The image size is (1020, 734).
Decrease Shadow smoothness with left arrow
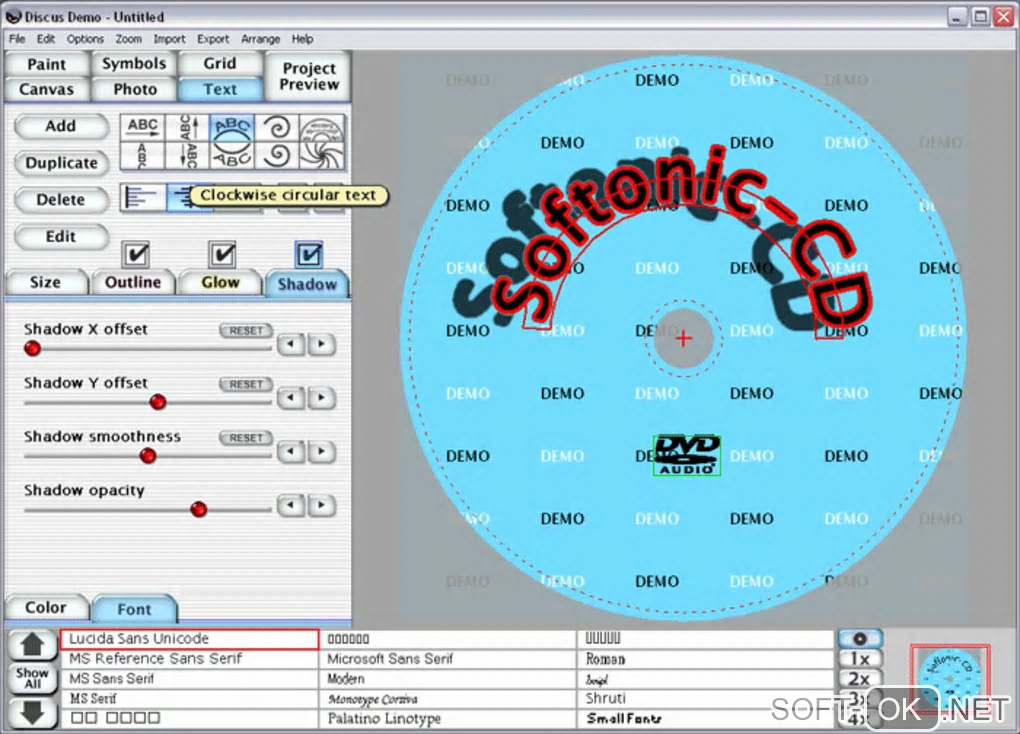[291, 451]
